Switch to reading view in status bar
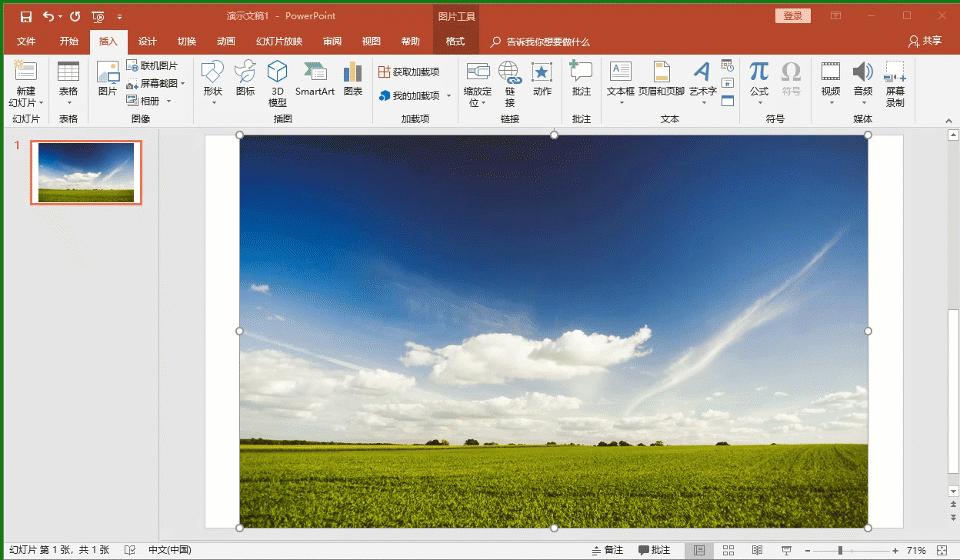The width and height of the screenshot is (960, 560). [x=756, y=550]
